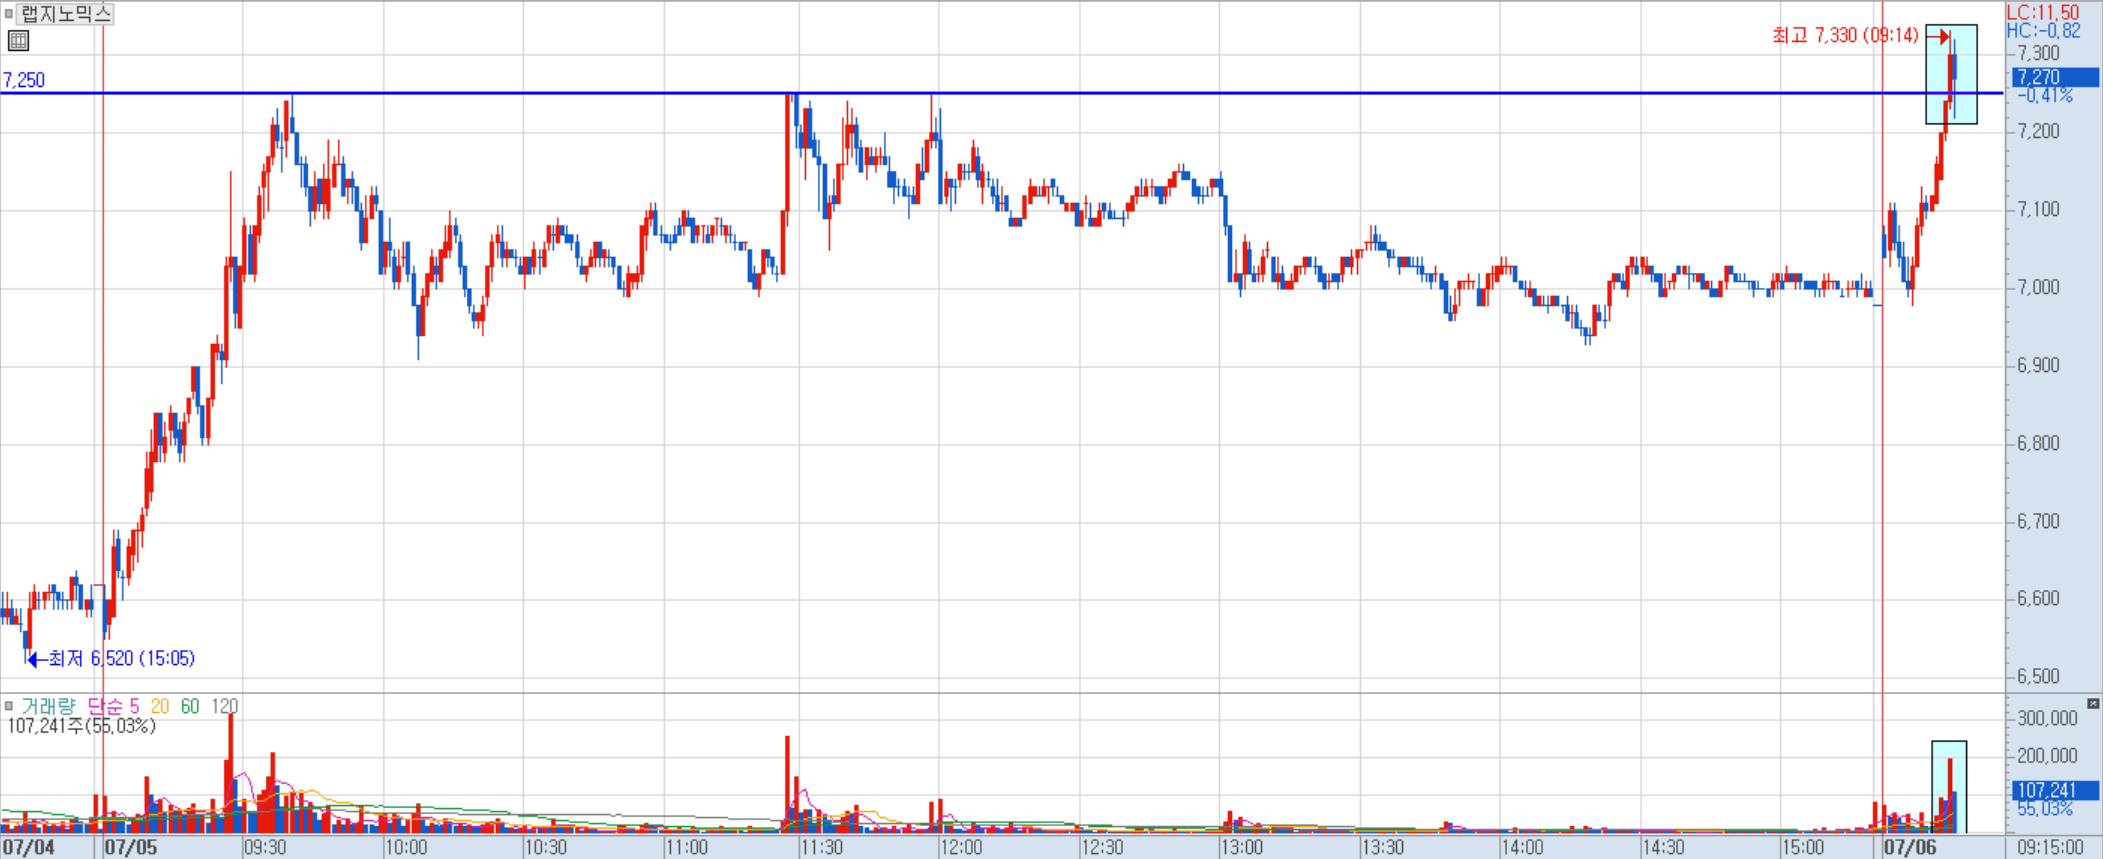Click the 단순 moving-average label

tap(104, 706)
